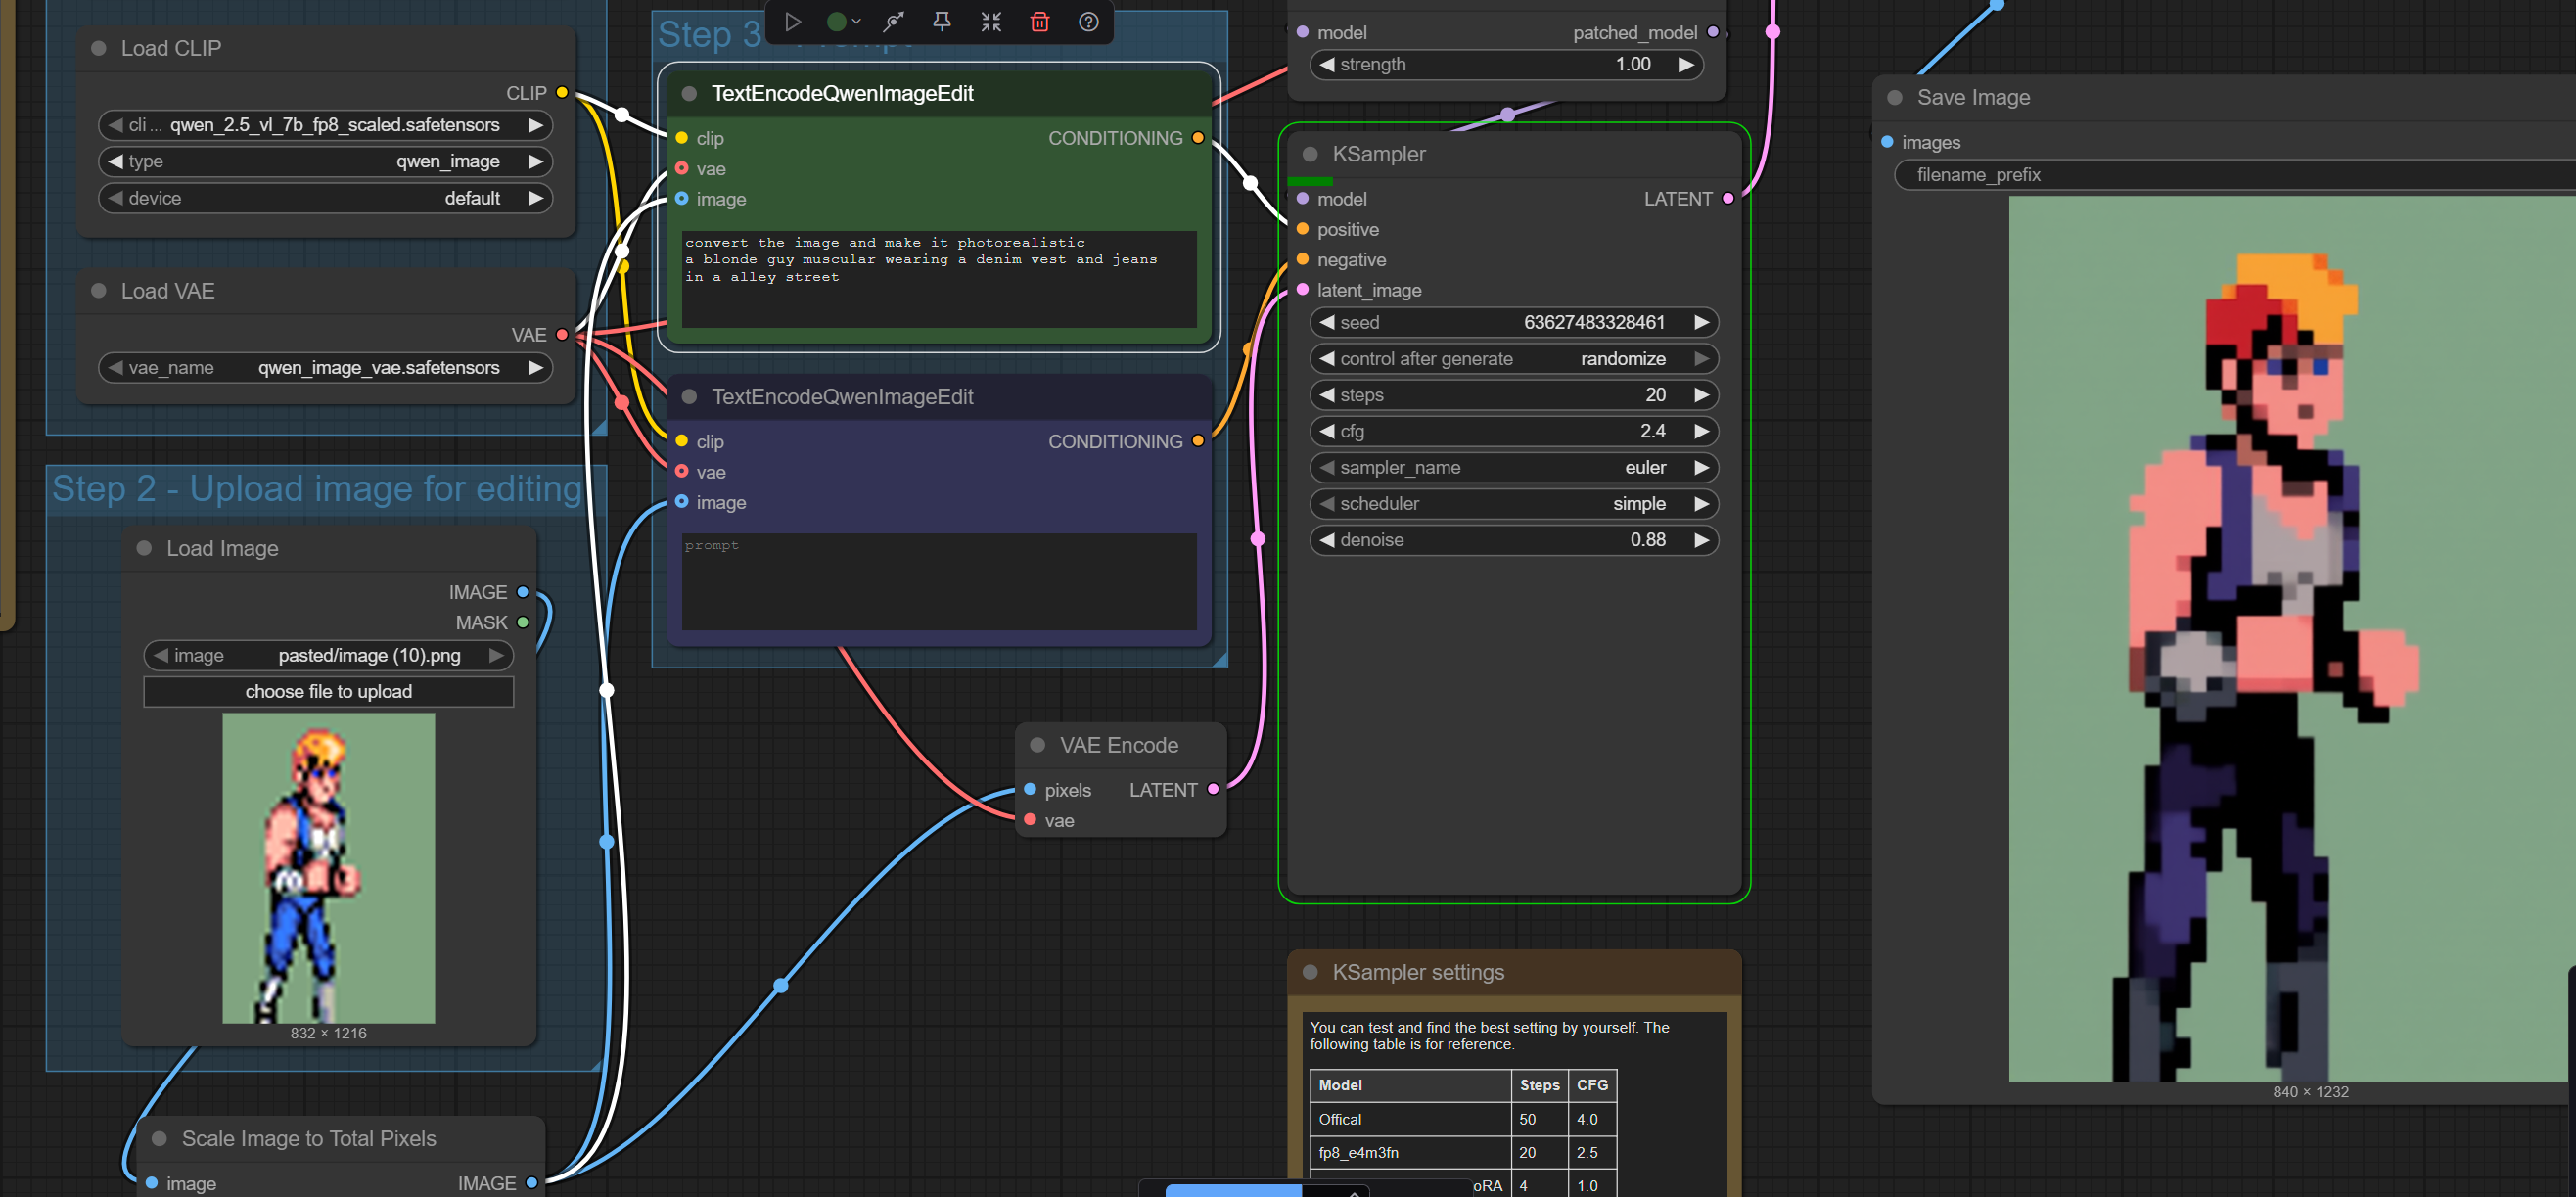Click the VAE Encode pixels input socket
The height and width of the screenshot is (1197, 2576).
(x=1030, y=789)
